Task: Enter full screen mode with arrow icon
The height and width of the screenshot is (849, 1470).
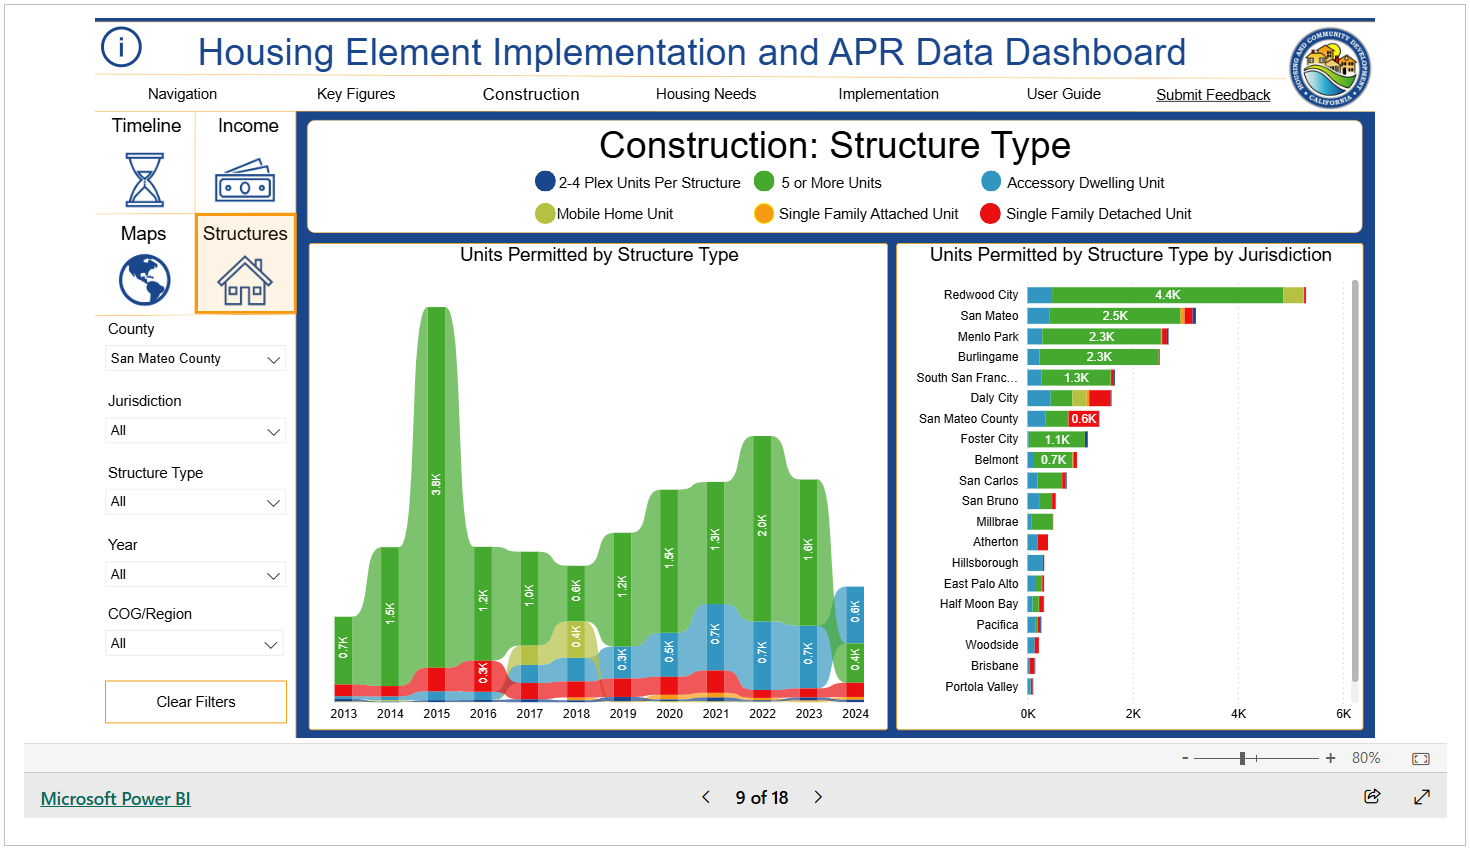Action: pos(1421,796)
